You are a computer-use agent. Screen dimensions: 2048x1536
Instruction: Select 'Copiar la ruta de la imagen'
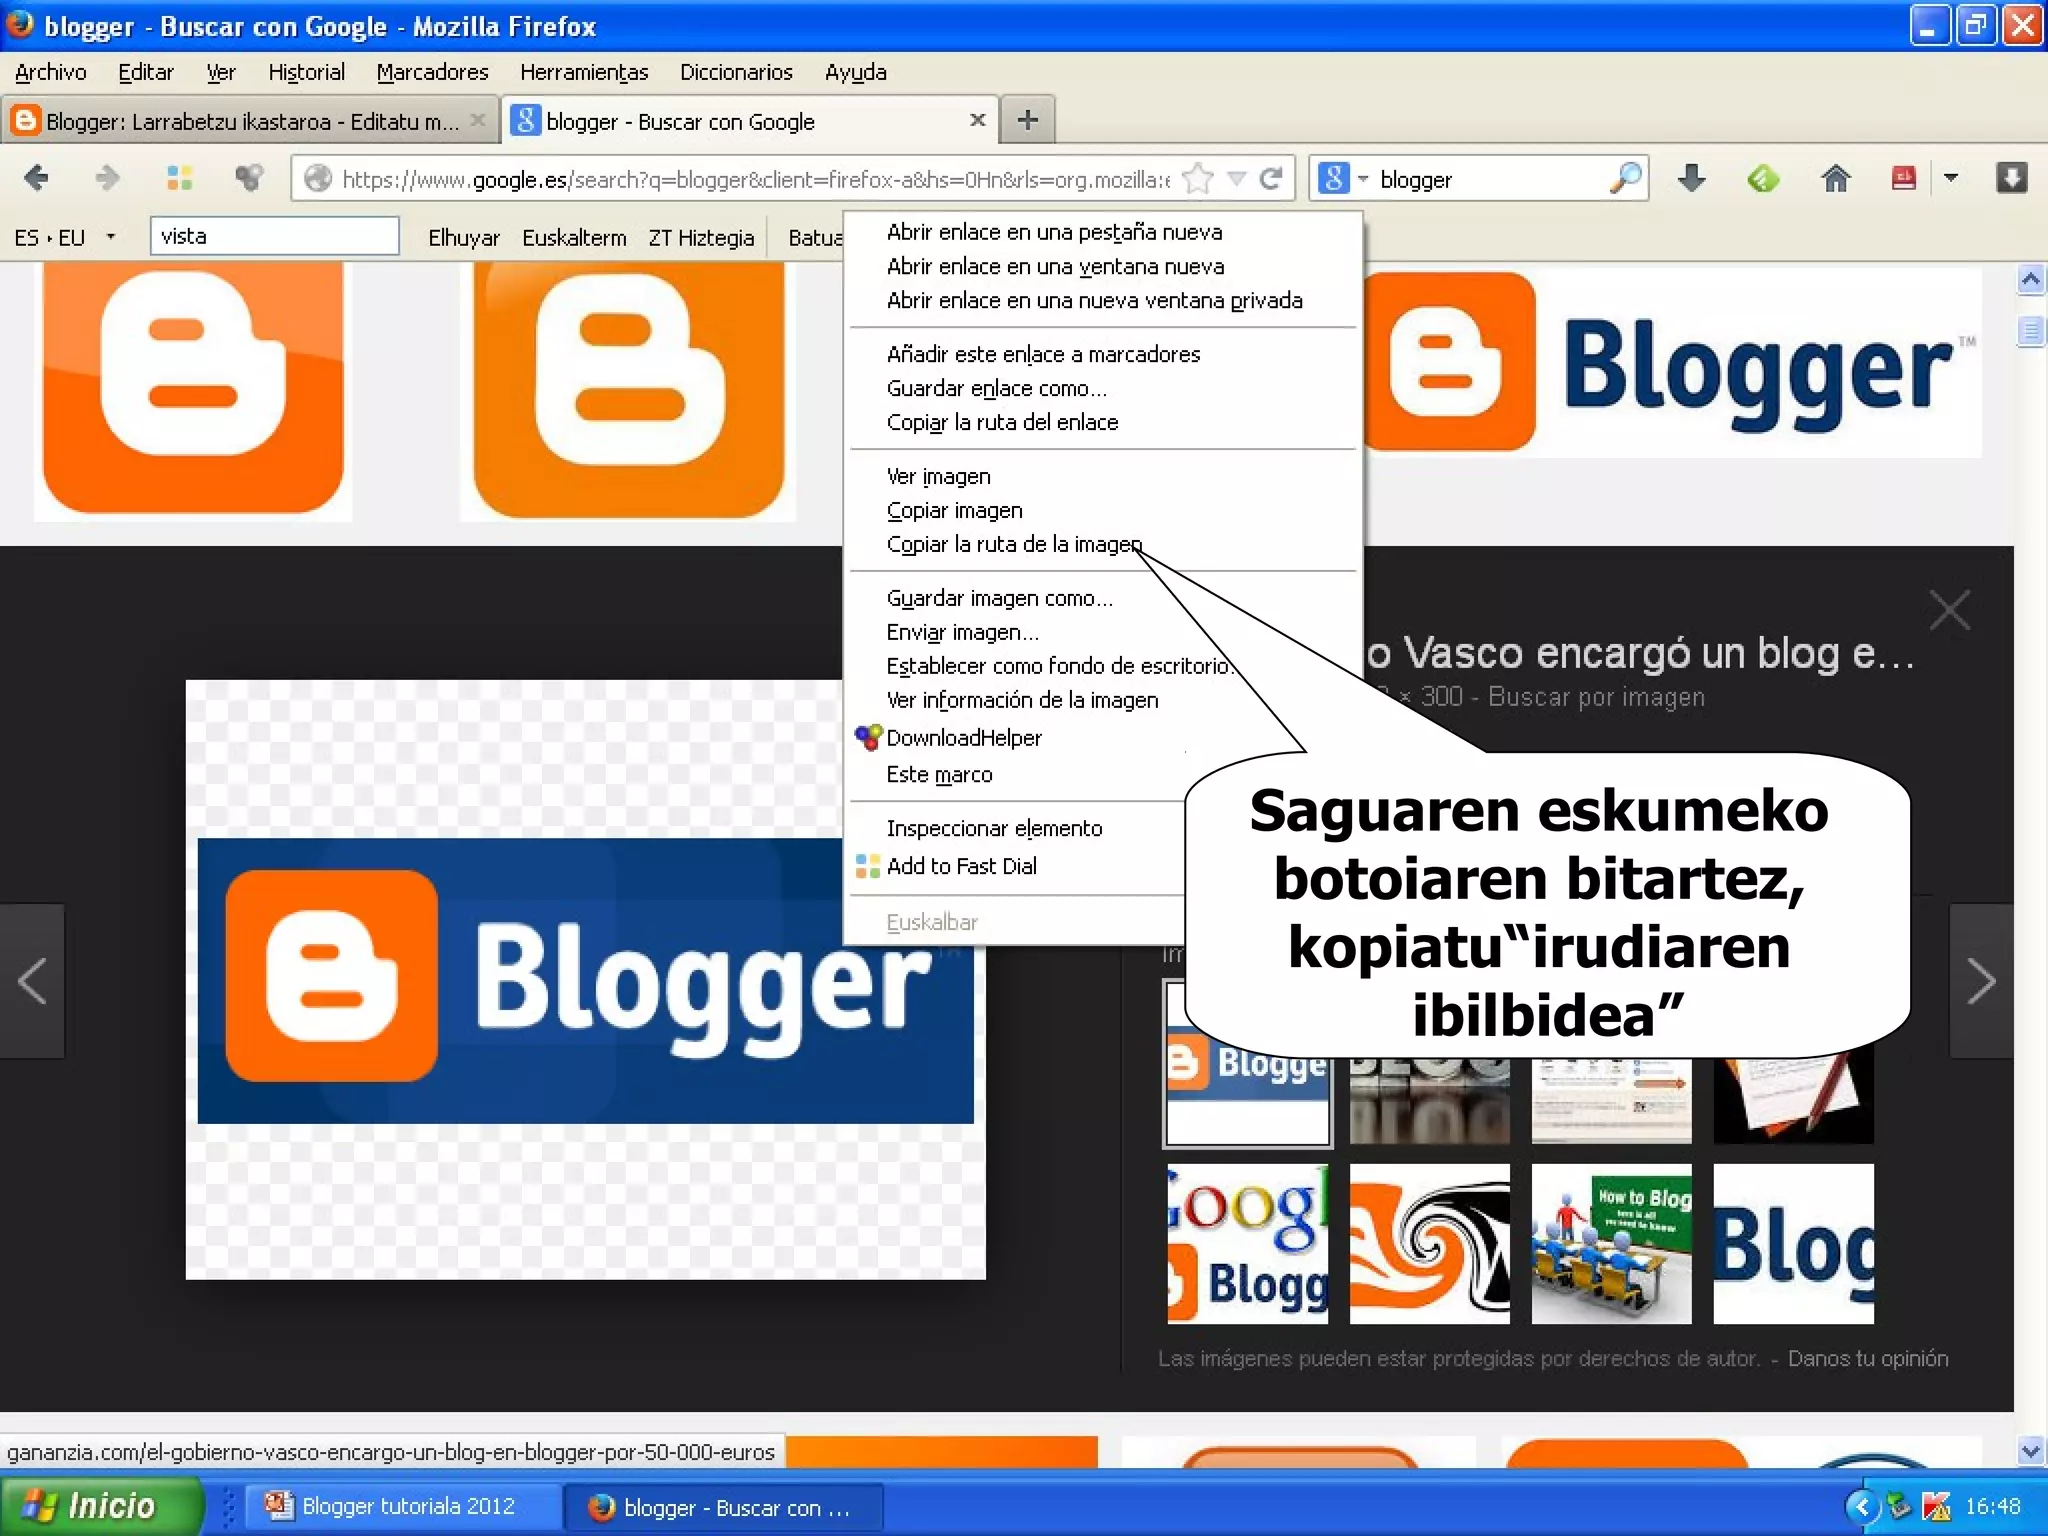(1013, 544)
